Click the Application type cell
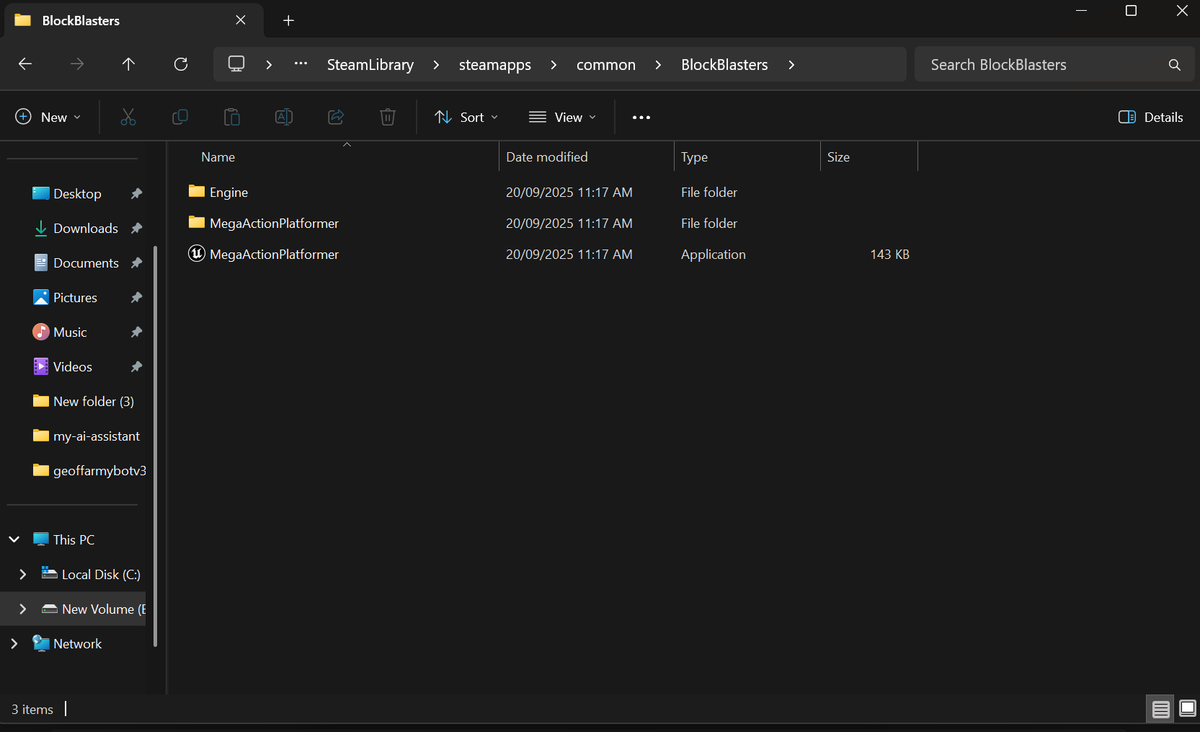Screen dimensions: 1200x732 (x=713, y=254)
